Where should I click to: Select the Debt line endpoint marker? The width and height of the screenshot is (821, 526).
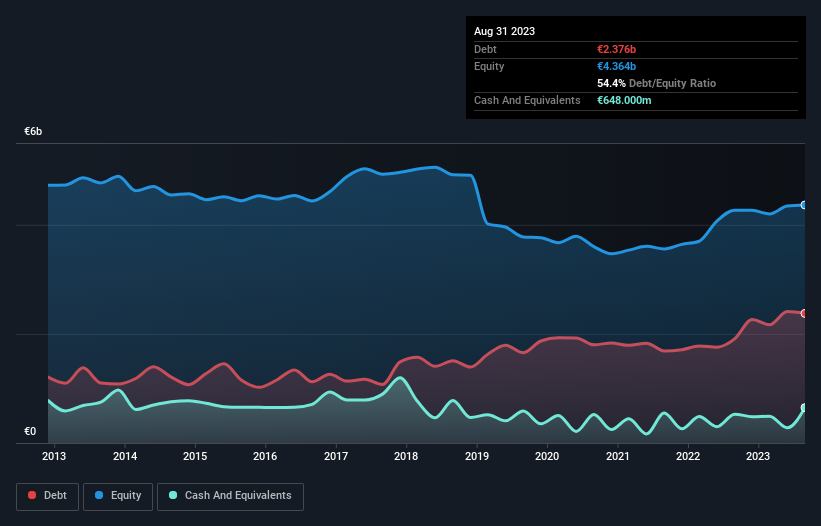coord(804,314)
